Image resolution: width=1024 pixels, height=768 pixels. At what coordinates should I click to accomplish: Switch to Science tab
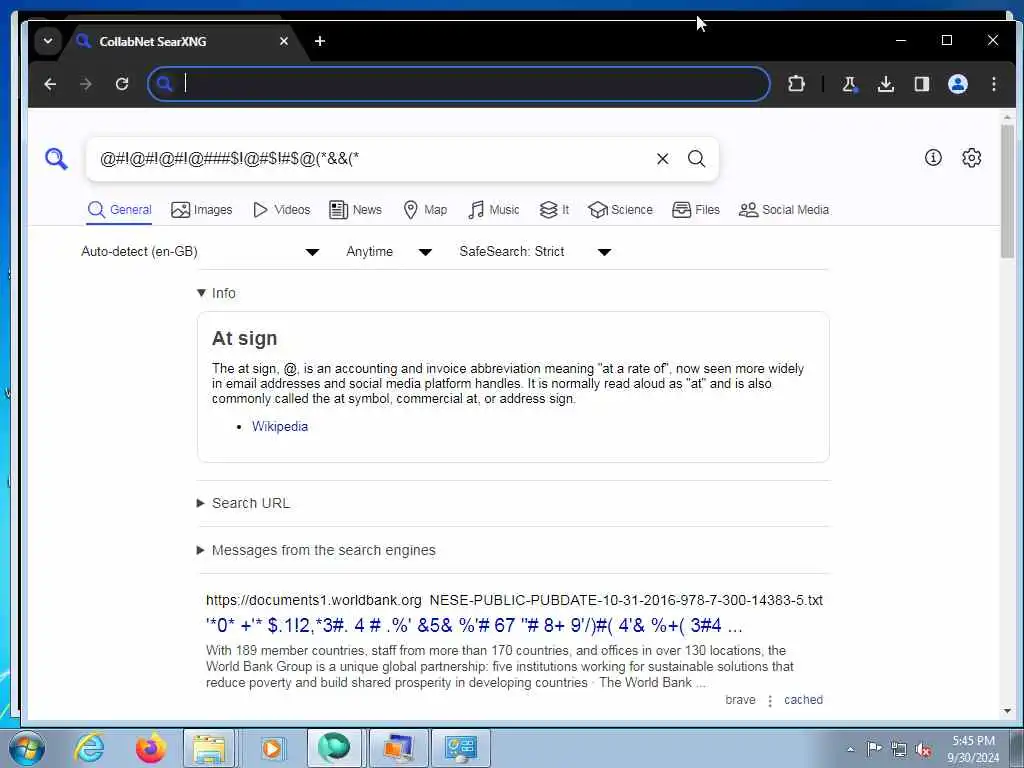pos(620,210)
